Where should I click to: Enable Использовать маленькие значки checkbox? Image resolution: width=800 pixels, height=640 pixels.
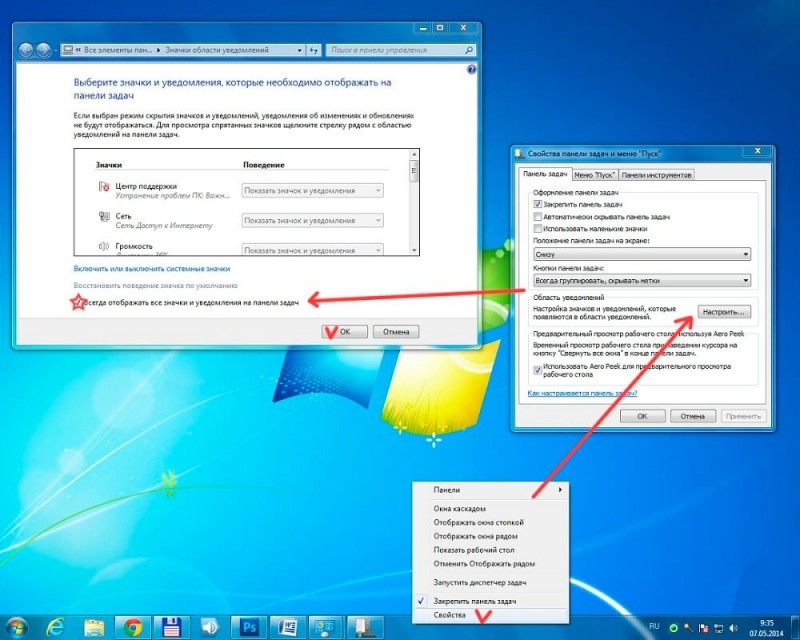point(537,229)
